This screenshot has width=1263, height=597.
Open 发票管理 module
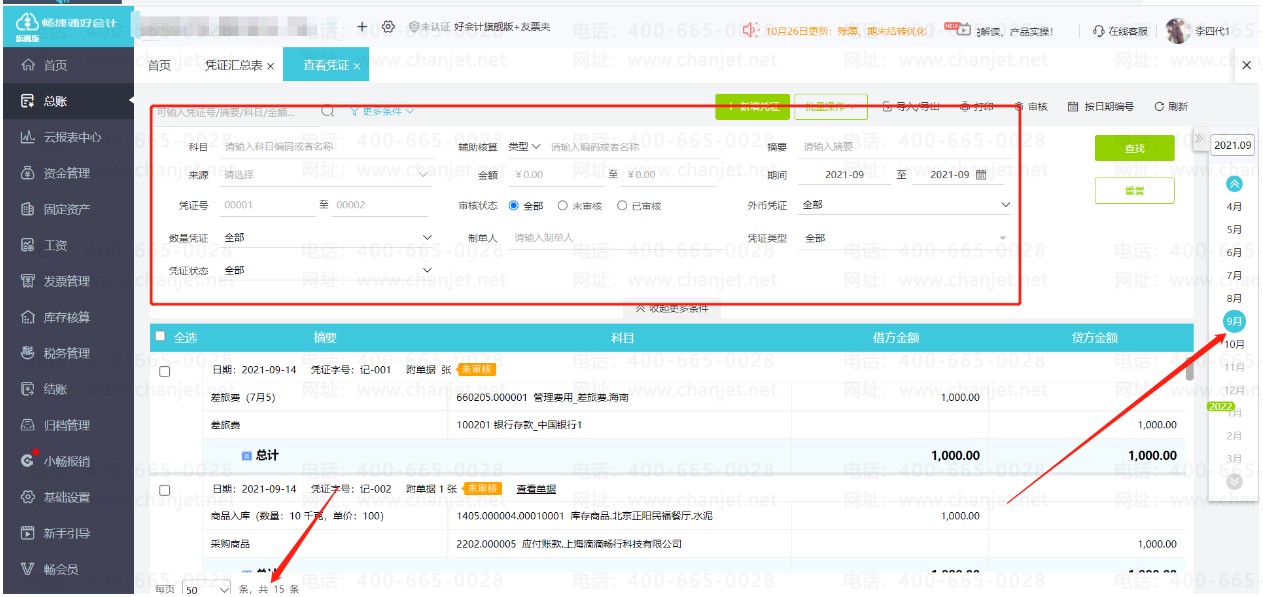(x=66, y=281)
